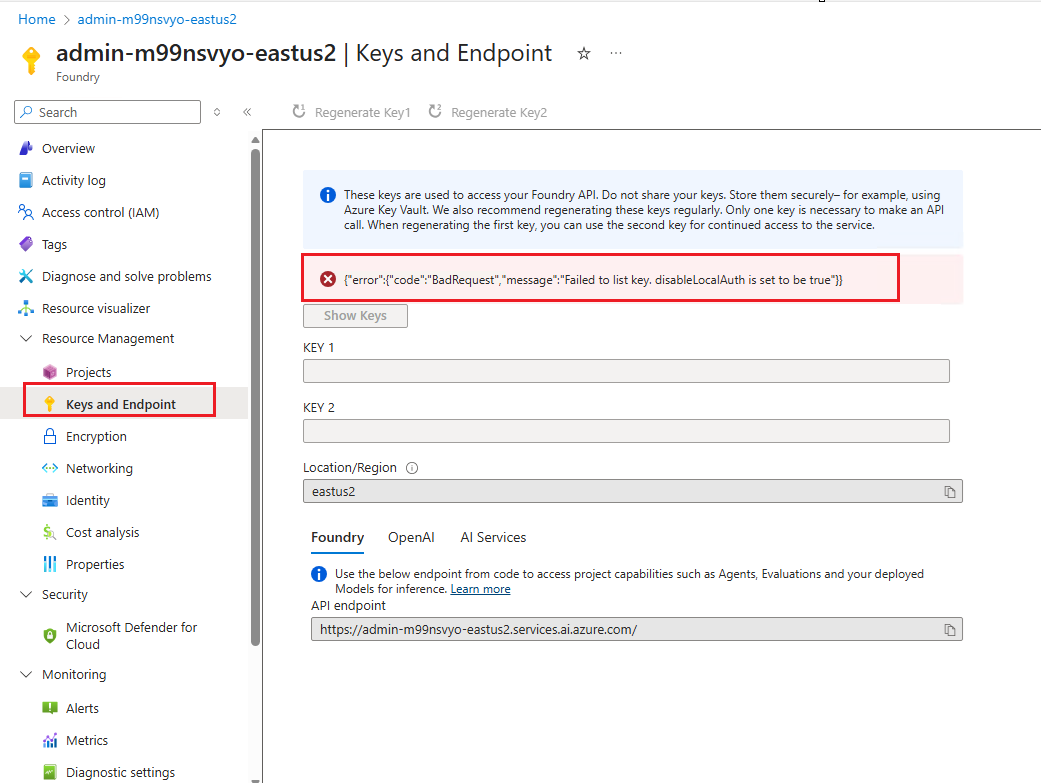Click the Microsoft Defender shield icon

coord(50,636)
